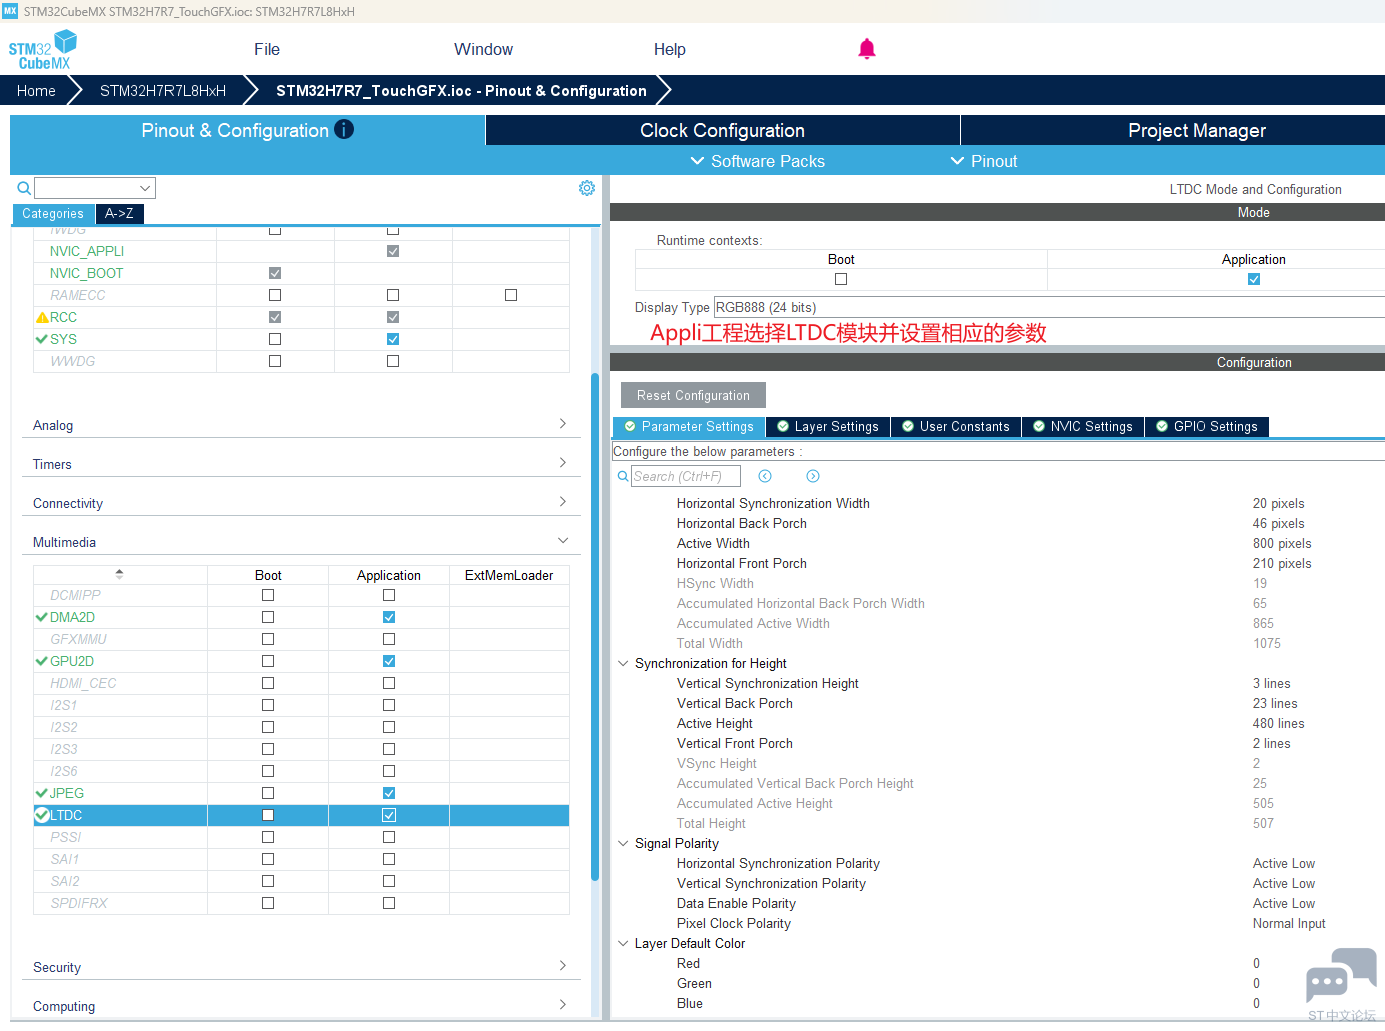Click the STM32H7R7L8HxH breadcrumb
The width and height of the screenshot is (1385, 1031).
(163, 90)
